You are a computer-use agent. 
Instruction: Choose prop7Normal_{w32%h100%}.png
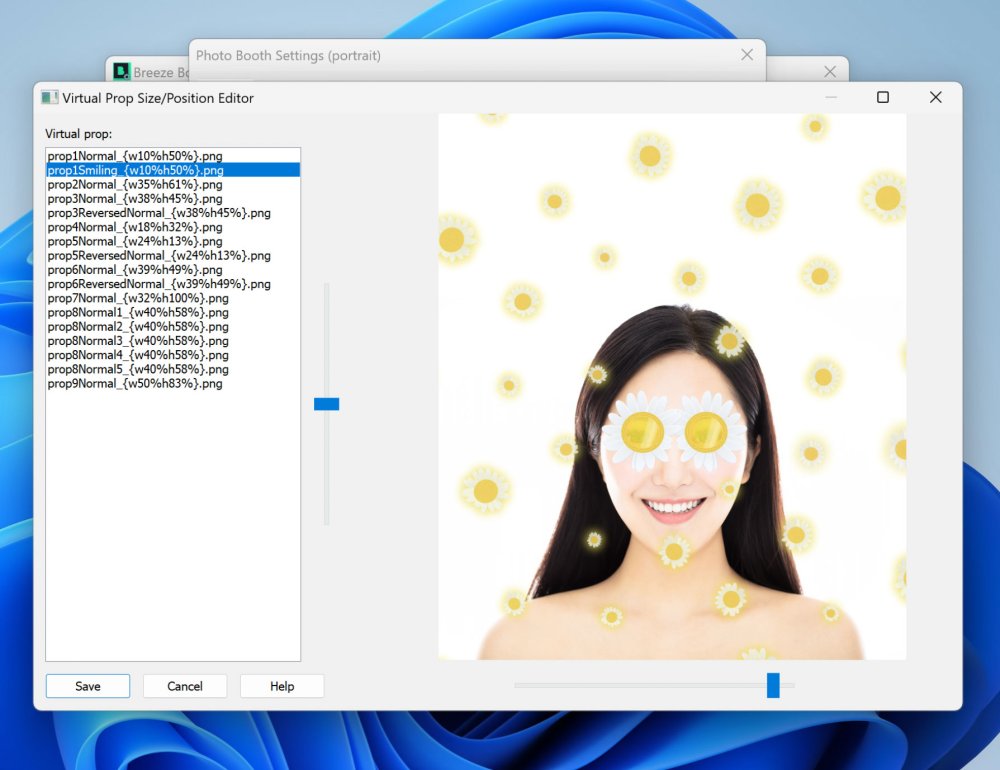138,298
